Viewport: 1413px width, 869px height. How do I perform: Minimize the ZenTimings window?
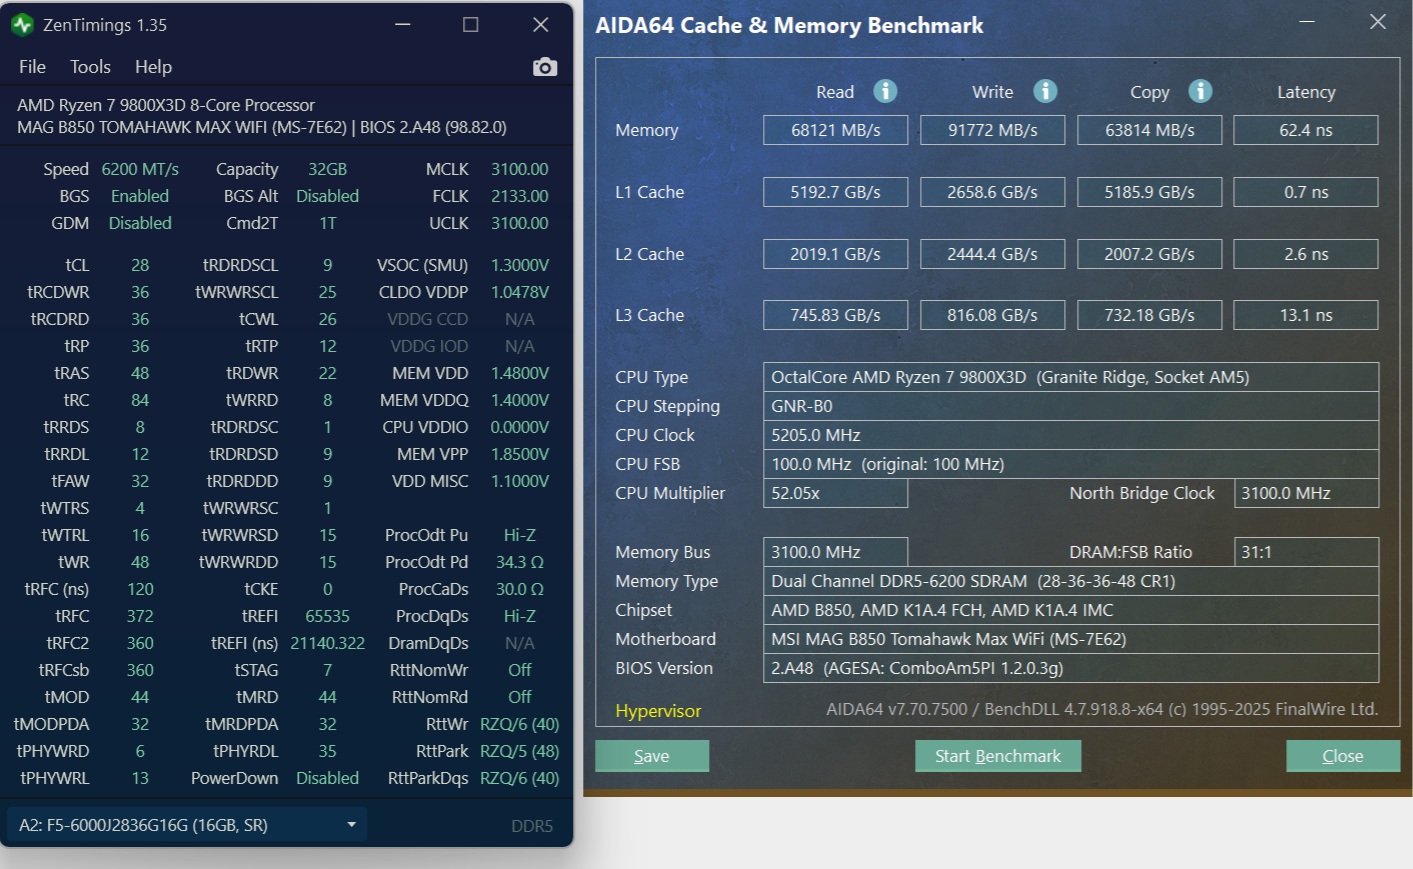tap(403, 25)
